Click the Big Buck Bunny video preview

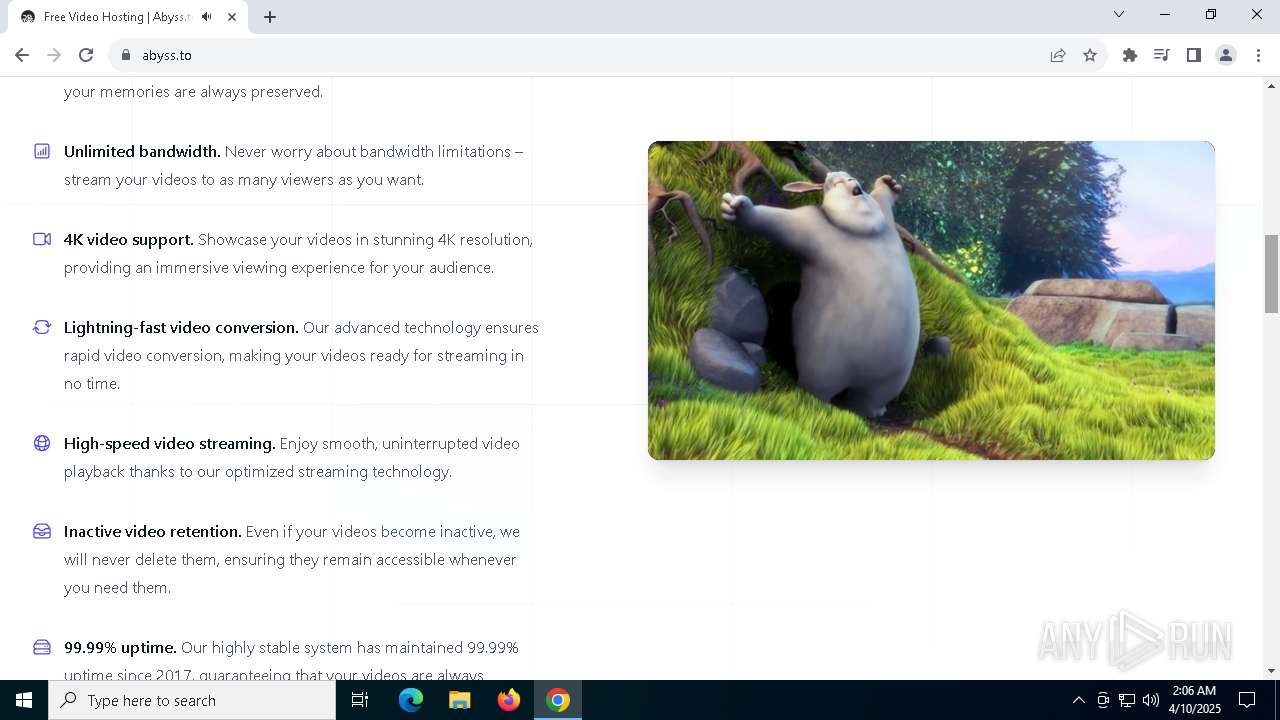(931, 300)
